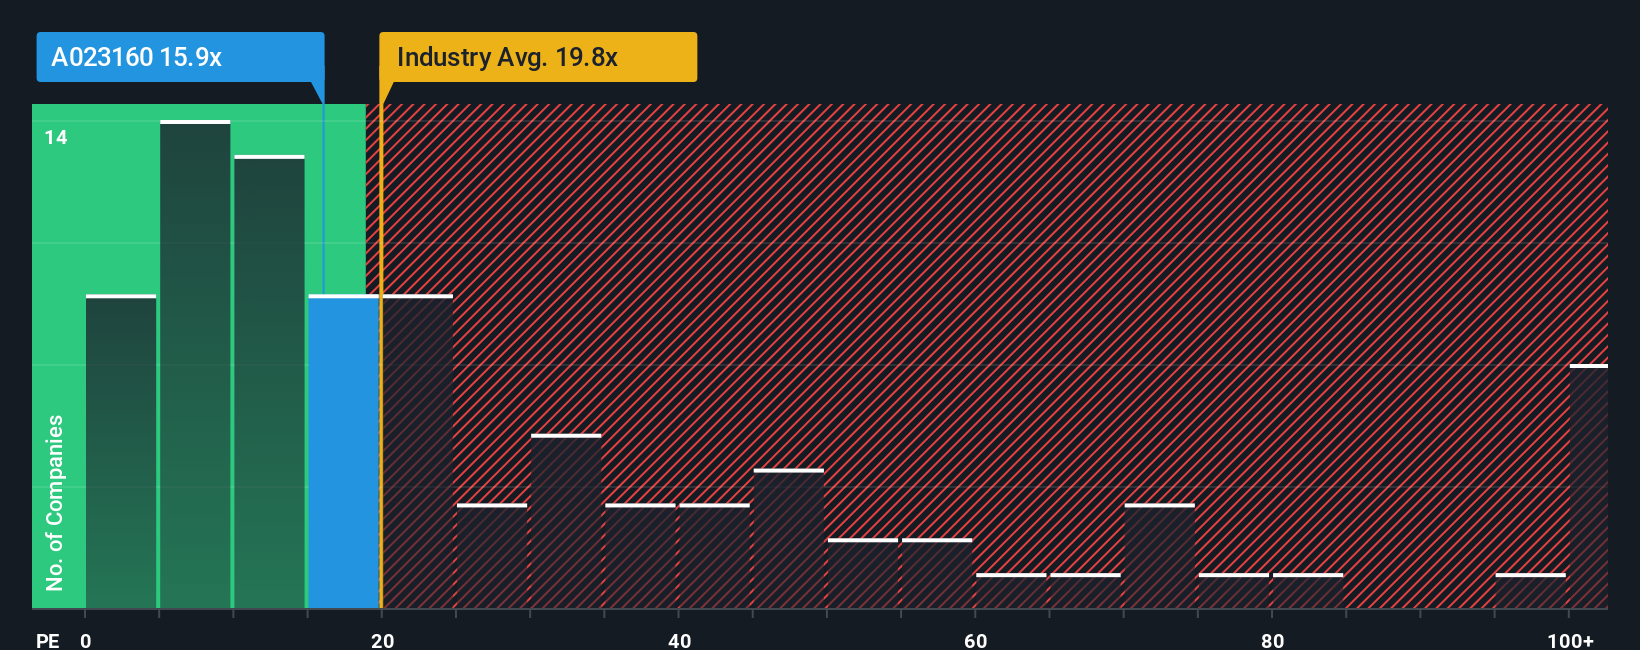This screenshot has height=650, width=1640.
Task: Click the x-axis label 80
Action: [x=1272, y=640]
